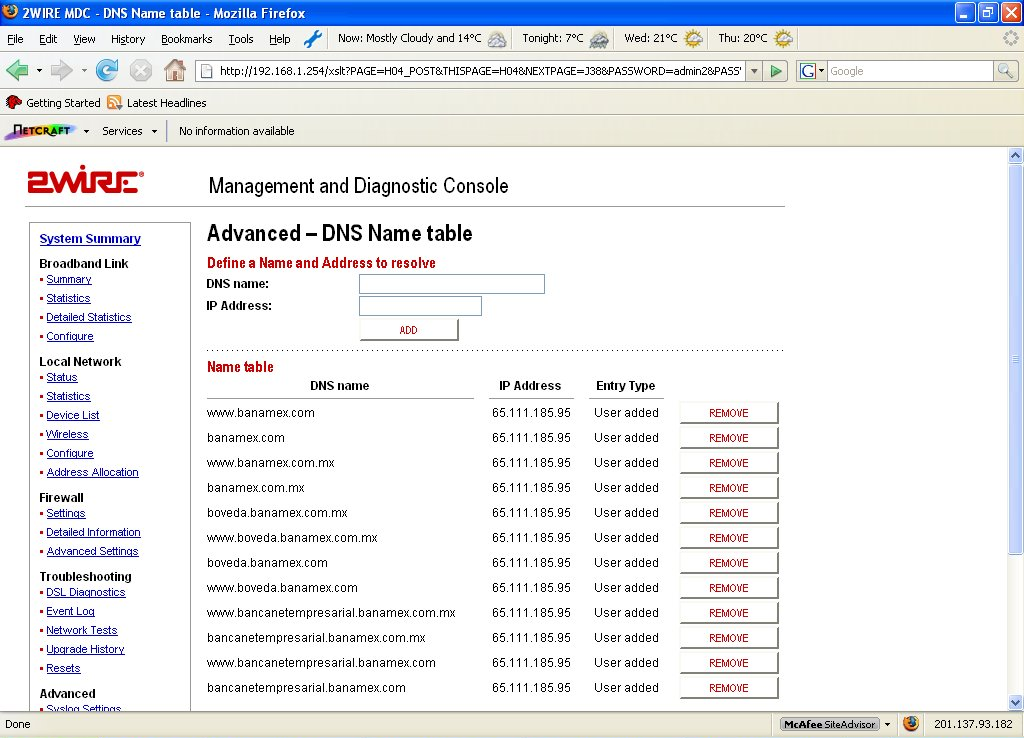
Task: Click the Netcraft toolbar logo
Action: coord(41,131)
